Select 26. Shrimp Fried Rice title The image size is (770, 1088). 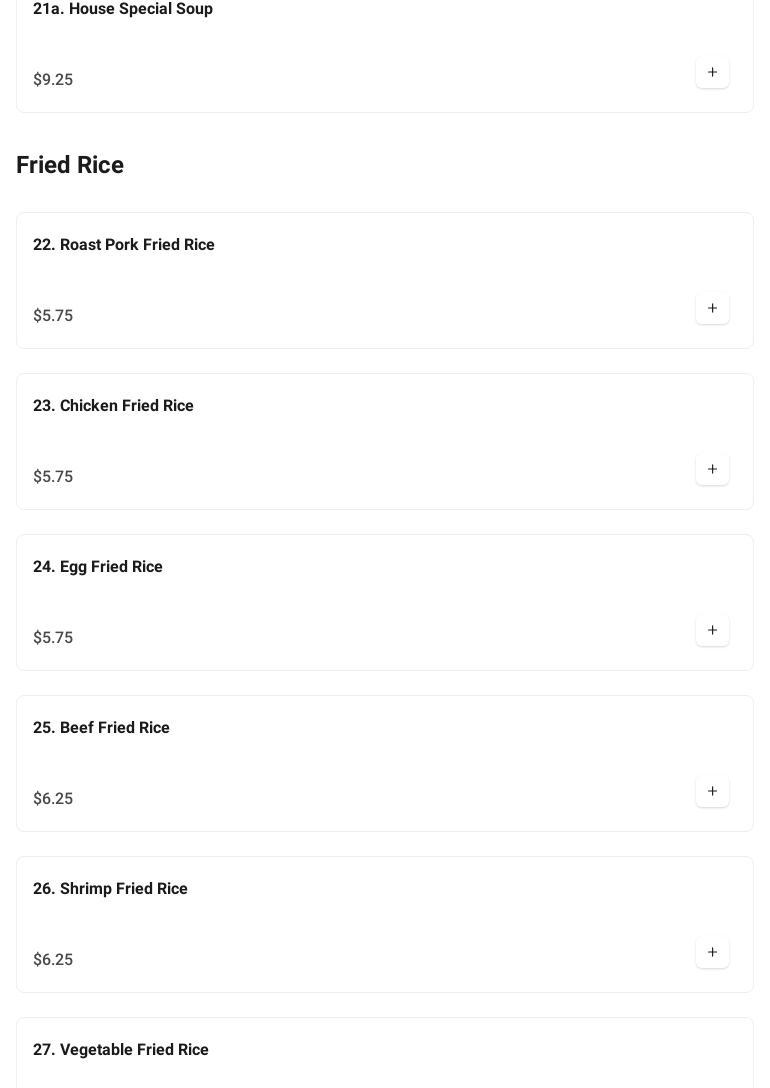coord(110,889)
